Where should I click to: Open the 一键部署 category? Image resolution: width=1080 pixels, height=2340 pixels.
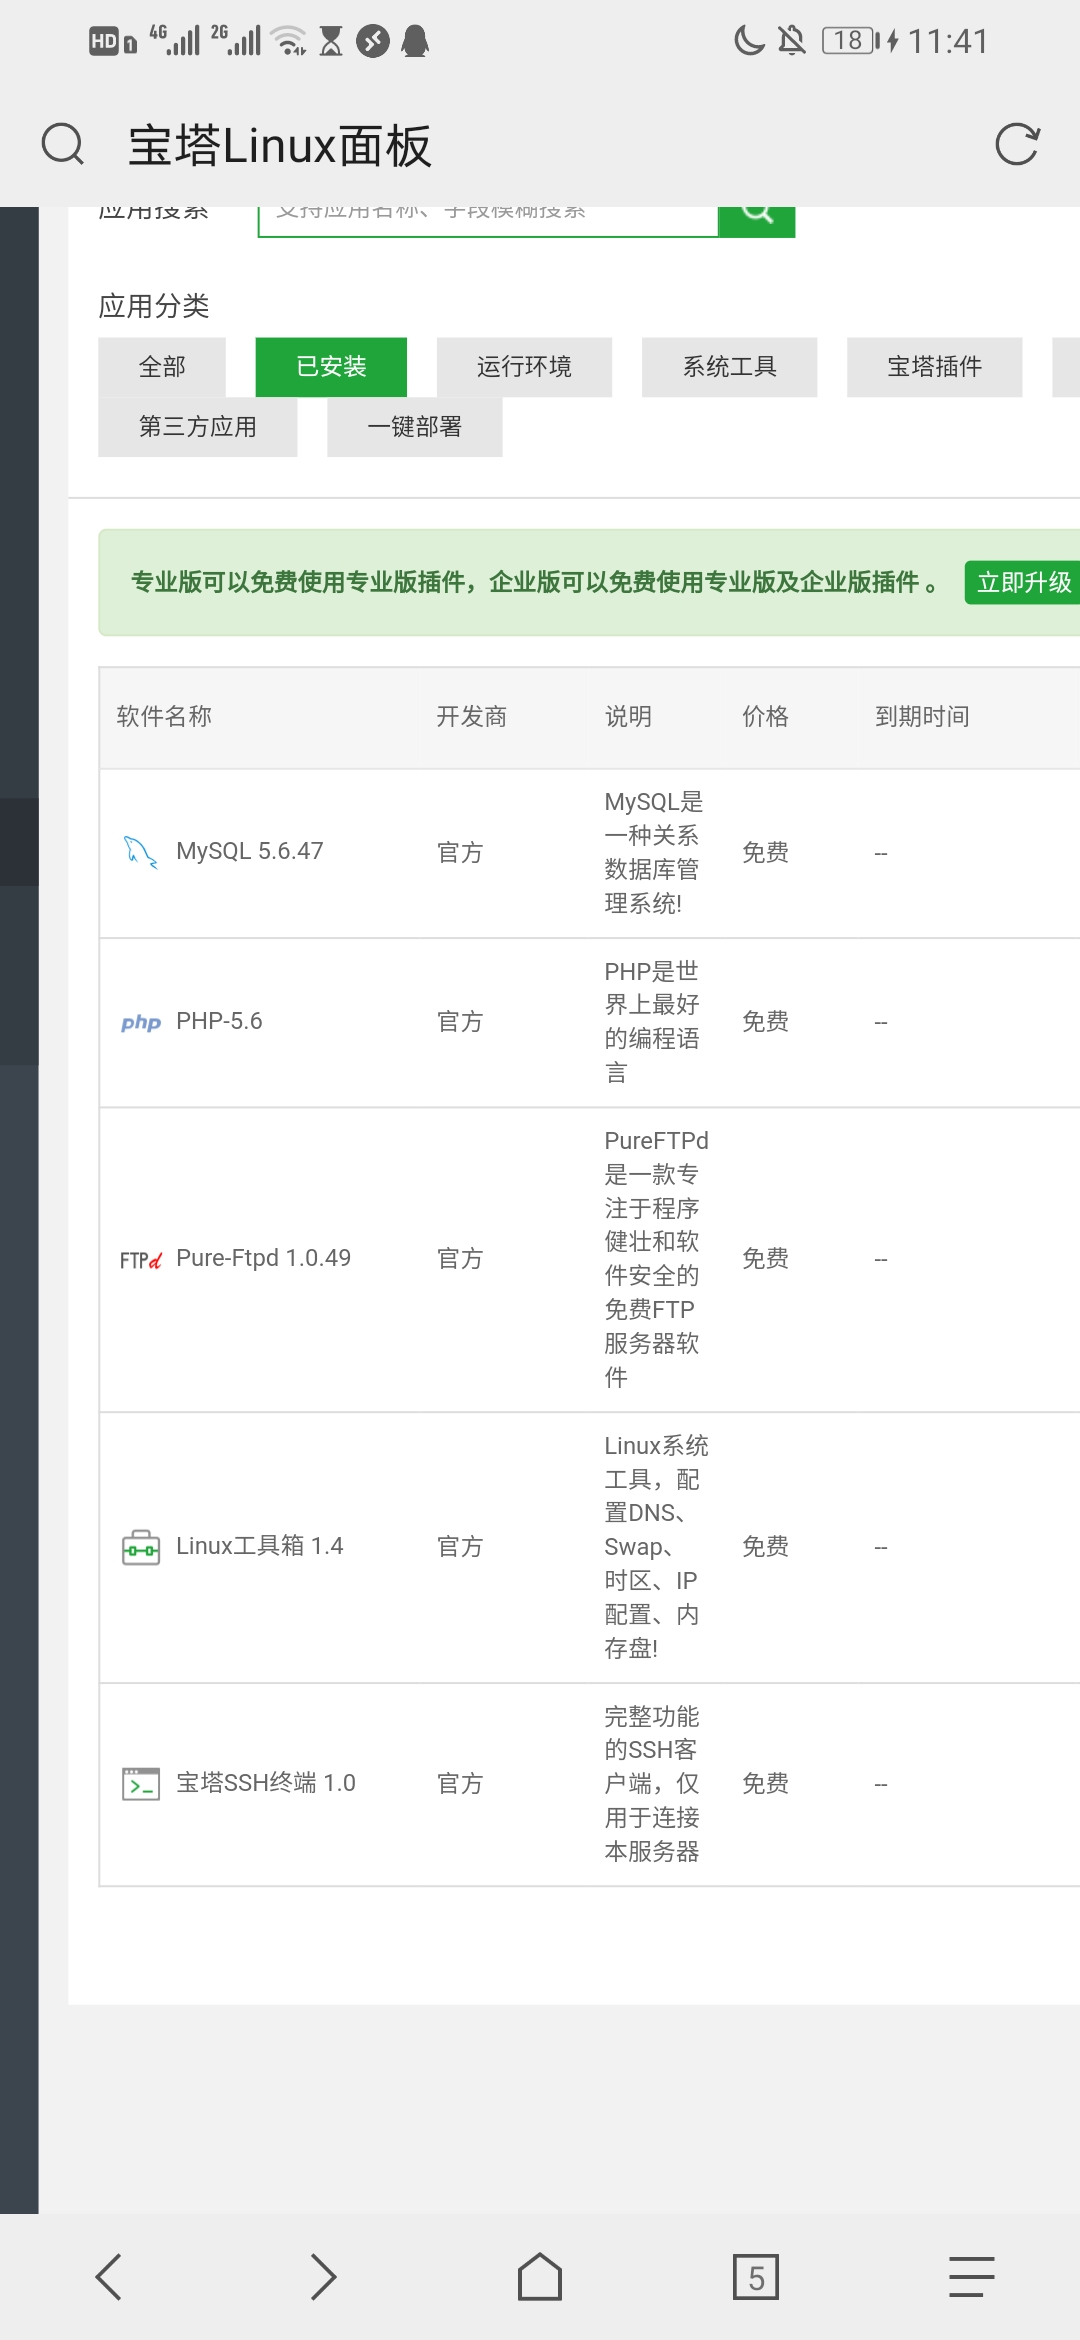tap(414, 427)
